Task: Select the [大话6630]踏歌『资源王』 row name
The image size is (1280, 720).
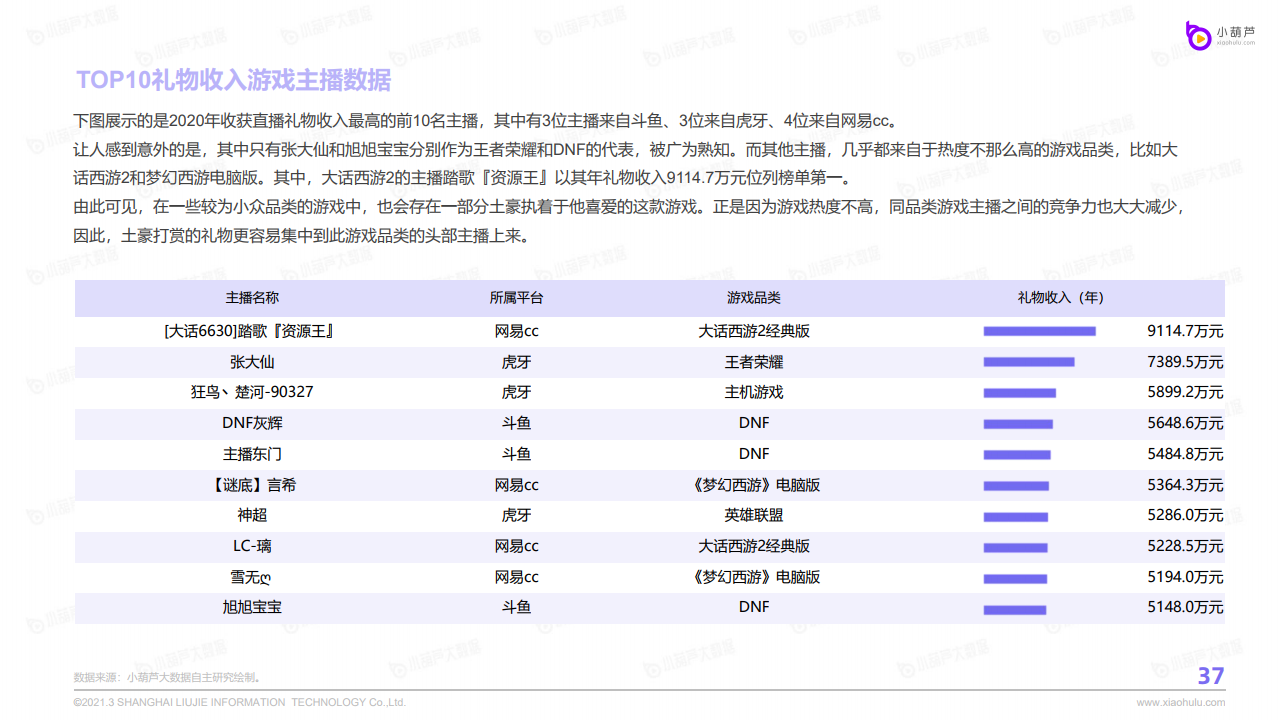Action: (248, 331)
